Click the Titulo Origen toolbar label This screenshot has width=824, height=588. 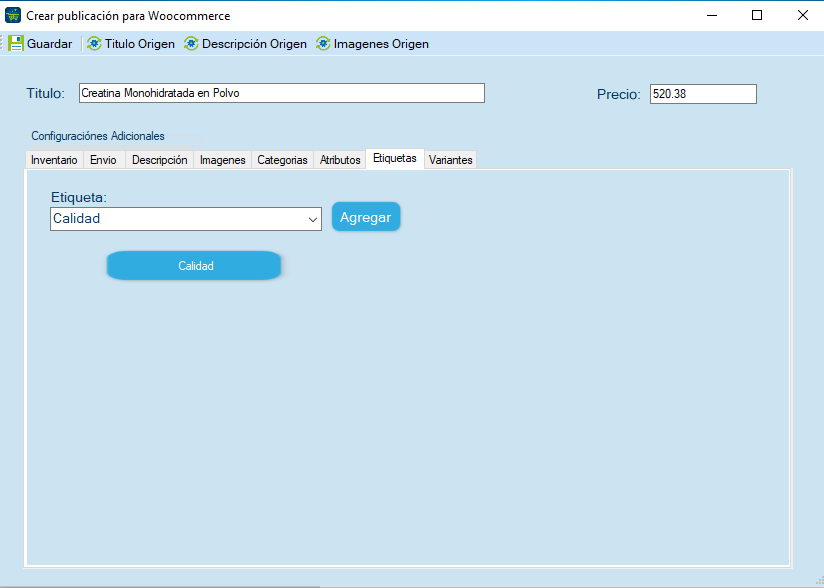(140, 44)
